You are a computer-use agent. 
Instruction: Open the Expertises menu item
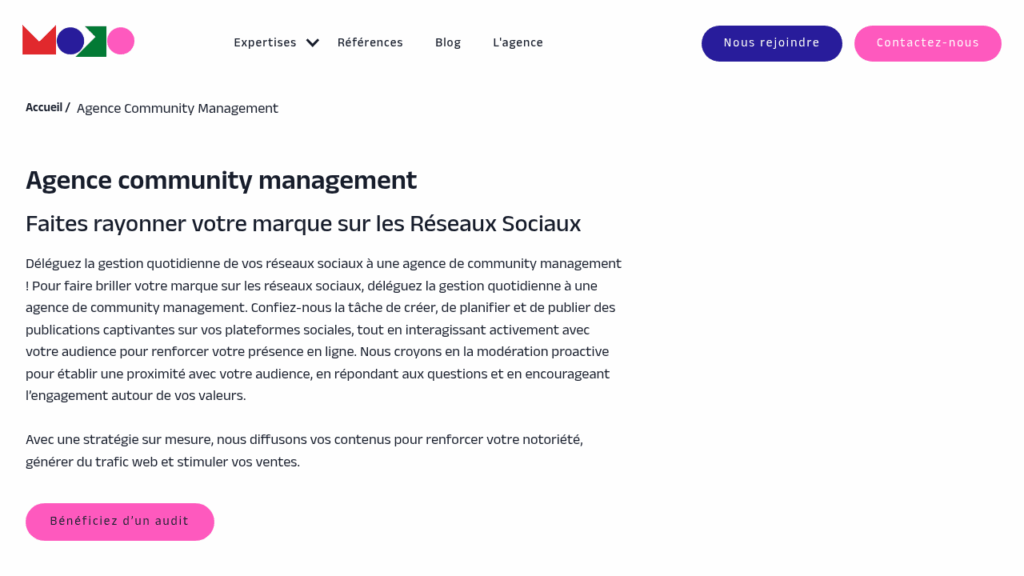(x=265, y=43)
